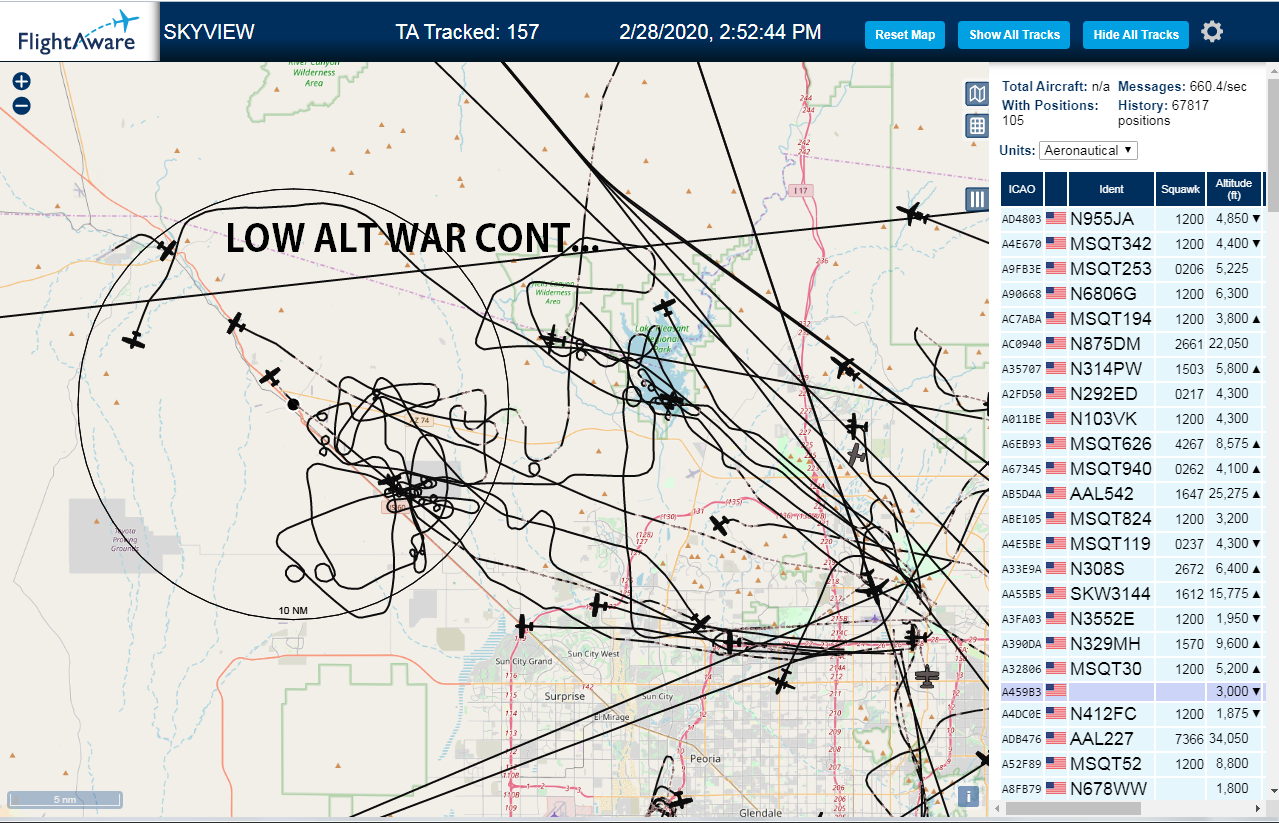The image size is (1279, 823).
Task: Select aircraft N955JA in the list
Action: pyautogui.click(x=1133, y=218)
